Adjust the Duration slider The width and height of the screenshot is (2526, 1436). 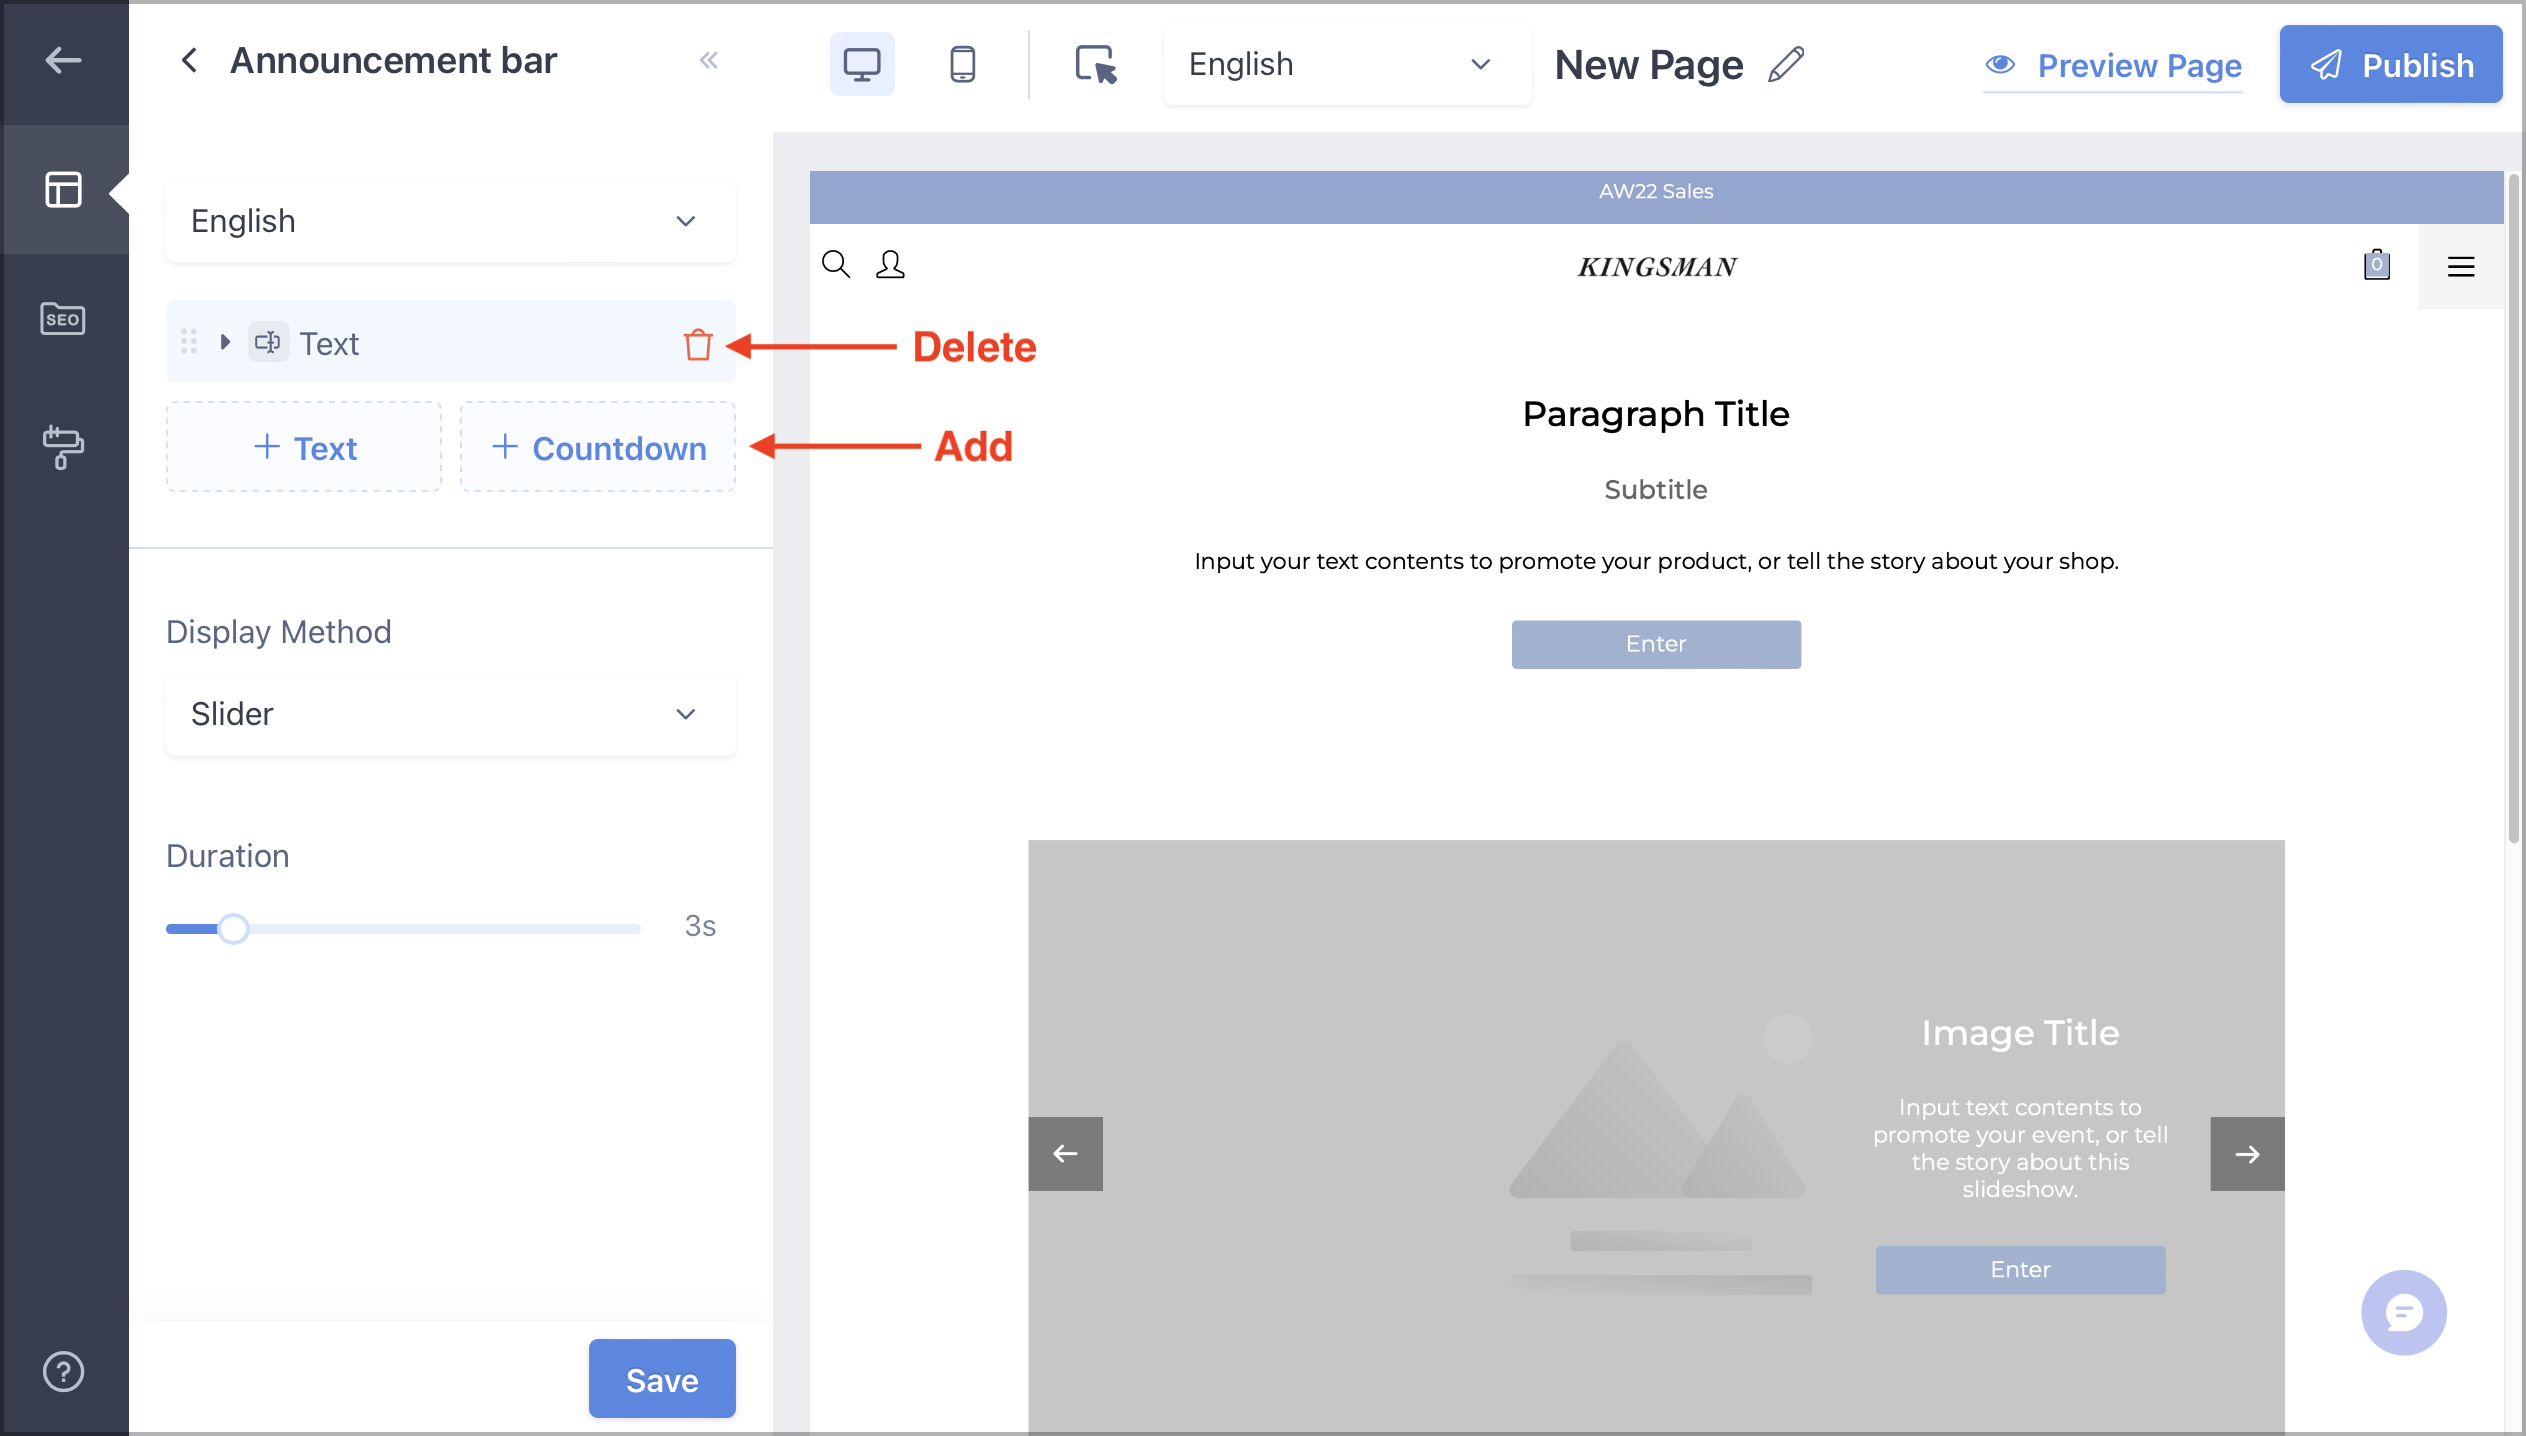click(x=233, y=928)
